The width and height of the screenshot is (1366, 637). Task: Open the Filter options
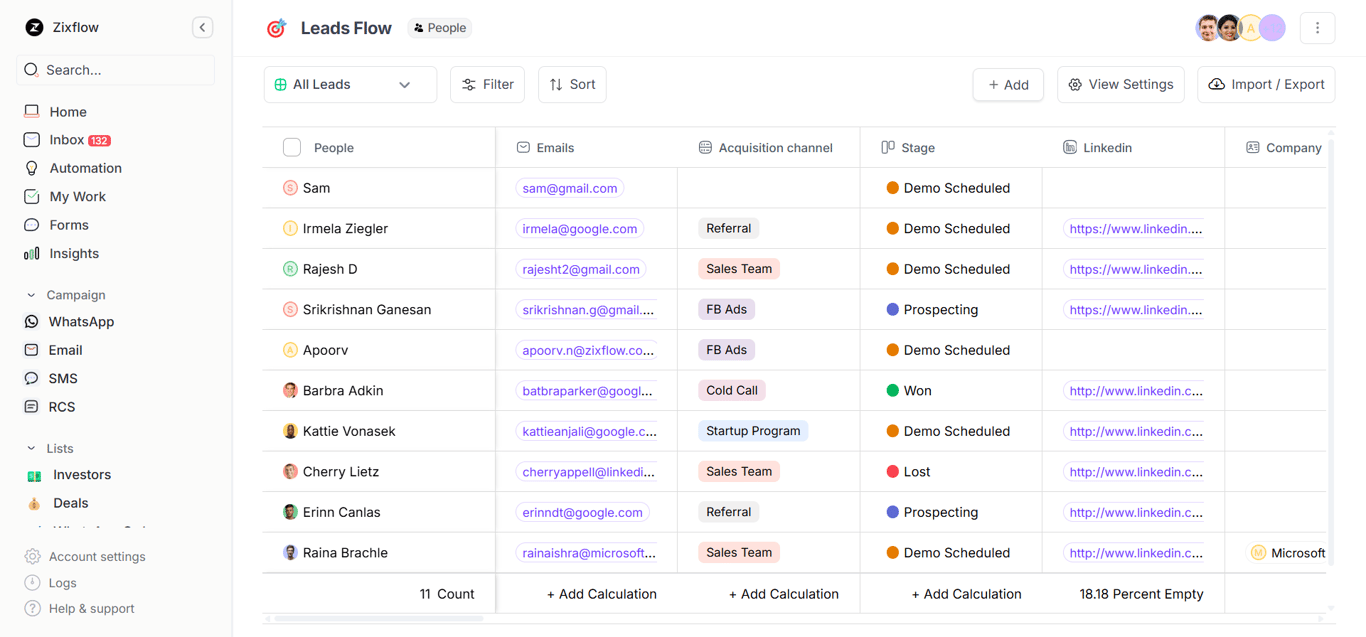click(x=487, y=84)
